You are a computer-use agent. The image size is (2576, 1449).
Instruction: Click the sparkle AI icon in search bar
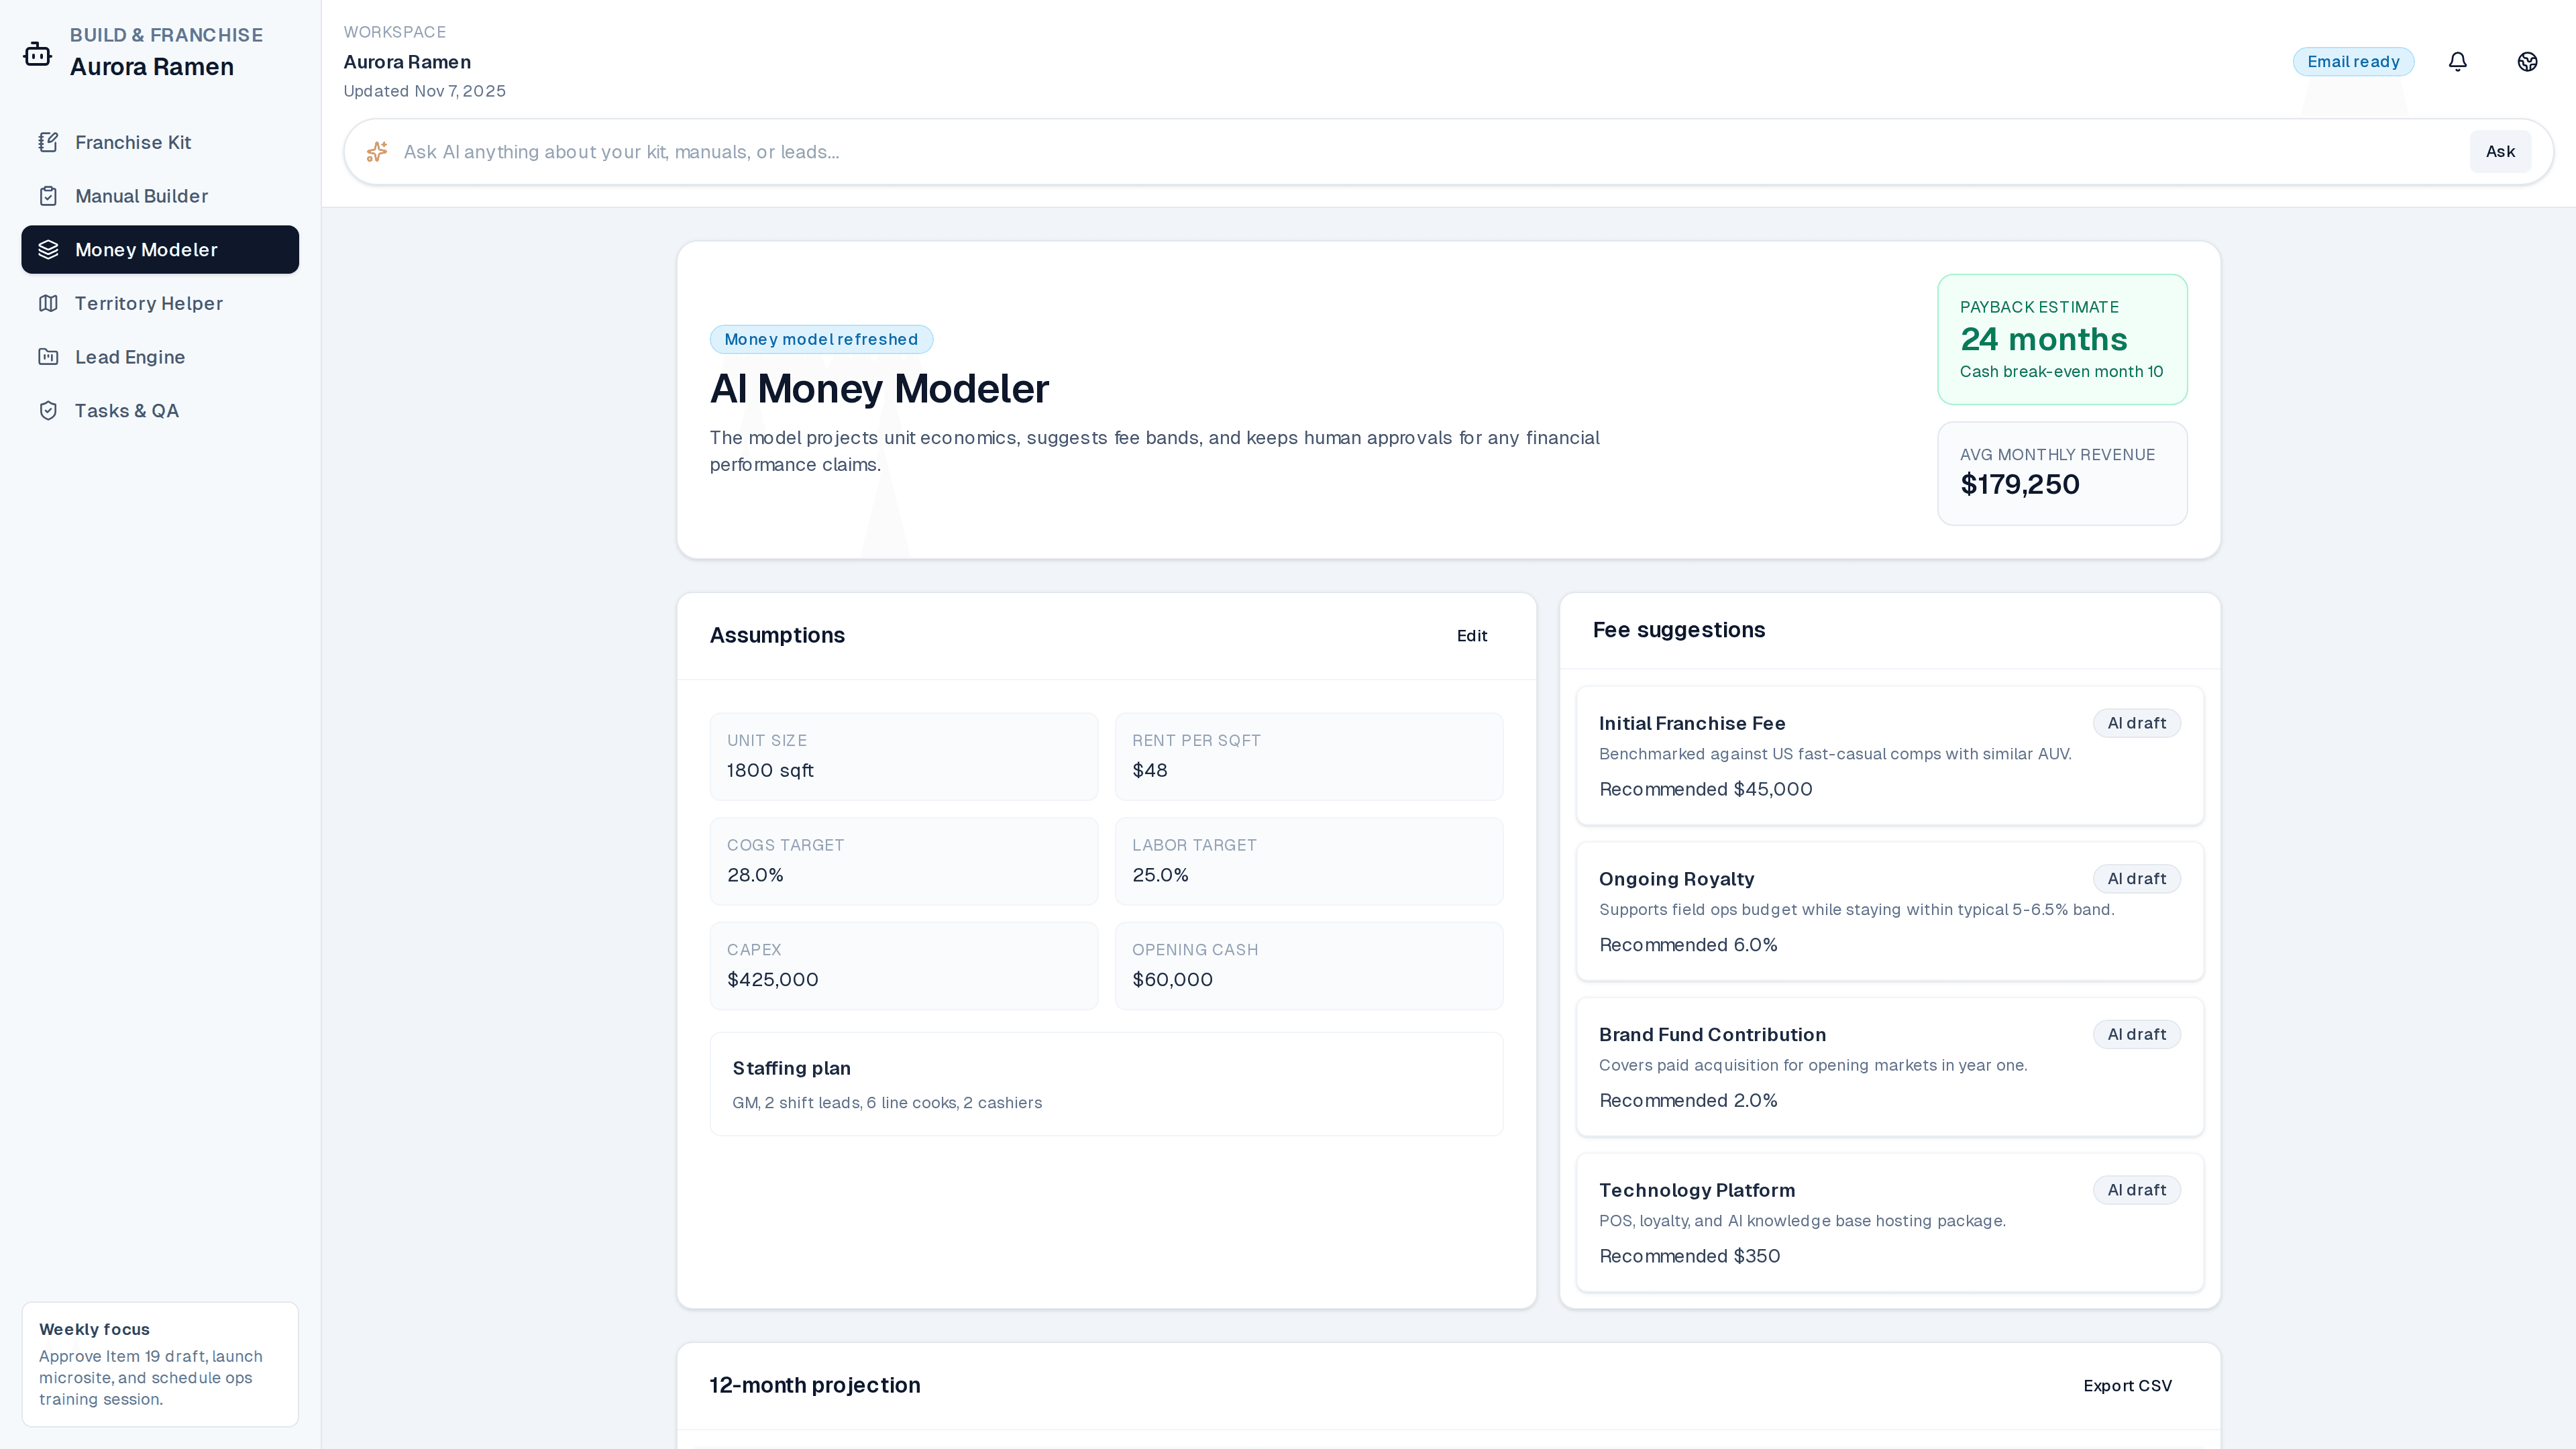click(x=377, y=151)
